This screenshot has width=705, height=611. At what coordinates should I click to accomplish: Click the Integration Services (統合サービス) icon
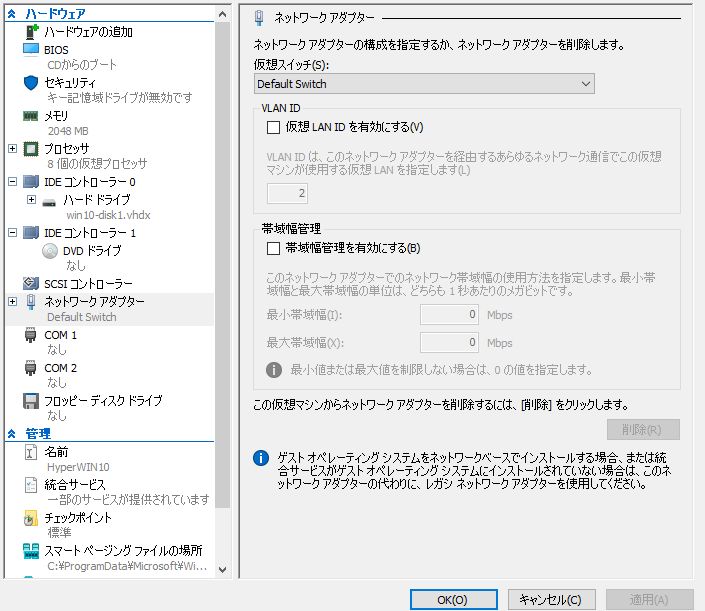click(31, 485)
